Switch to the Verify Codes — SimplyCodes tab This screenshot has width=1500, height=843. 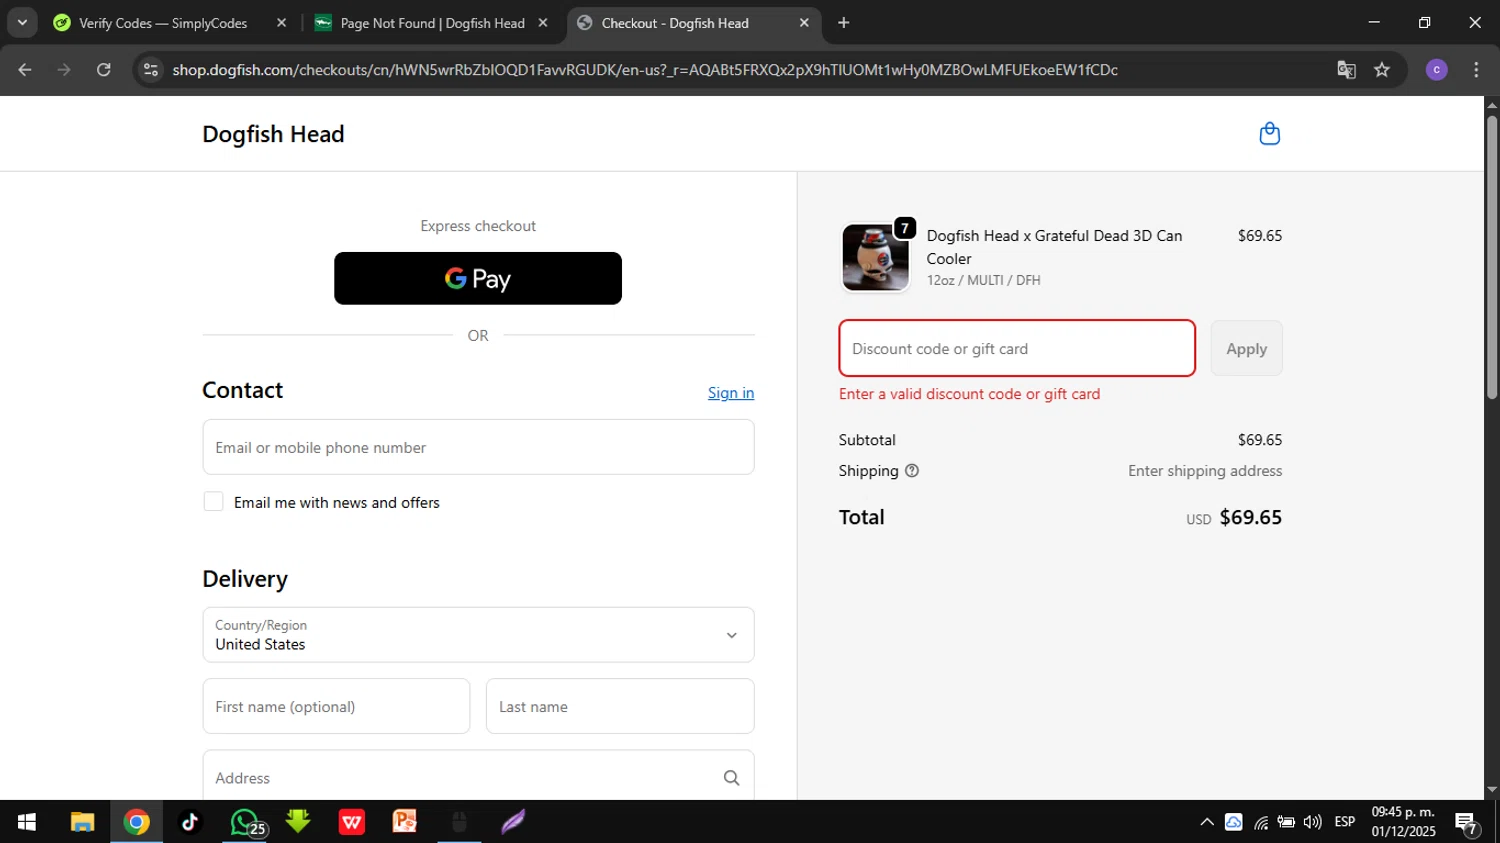pos(163,23)
